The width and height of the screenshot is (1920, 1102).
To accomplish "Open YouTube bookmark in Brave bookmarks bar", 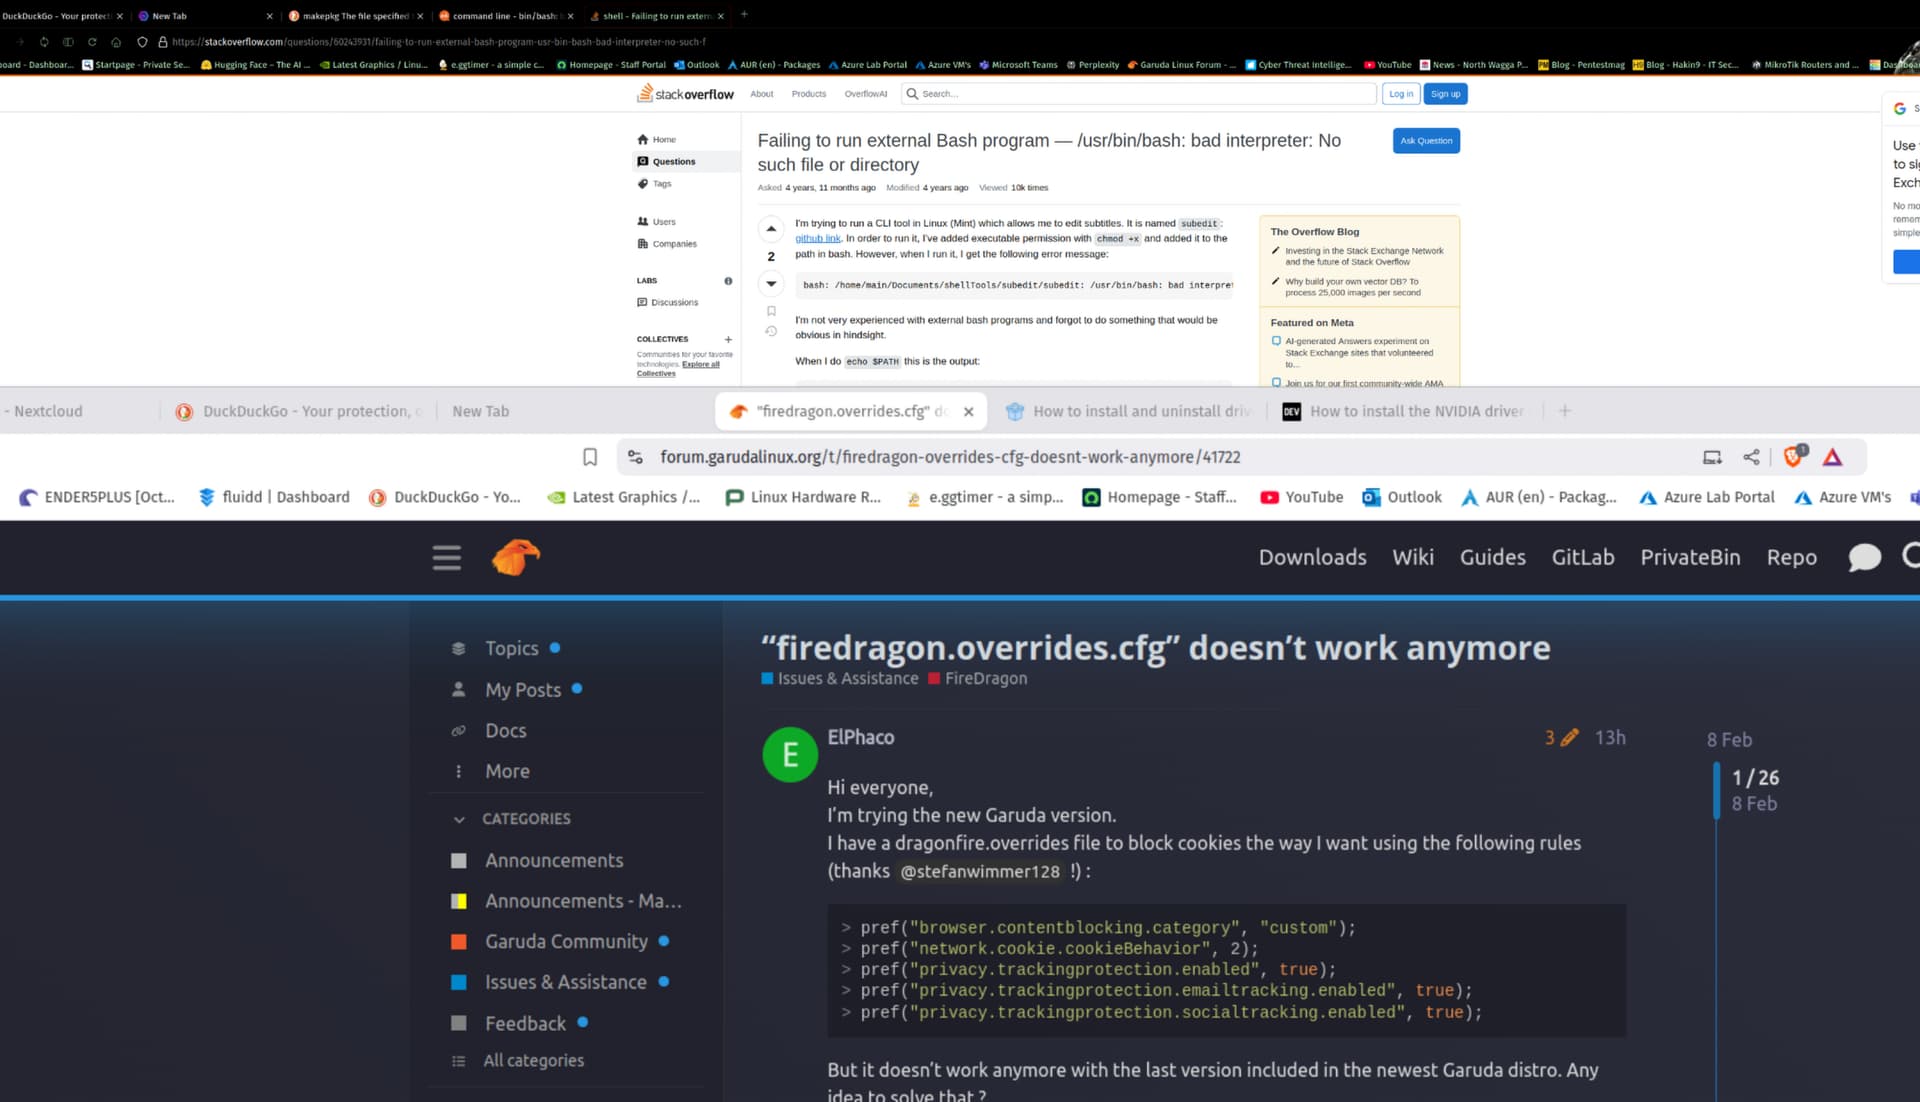I will click(x=1301, y=497).
